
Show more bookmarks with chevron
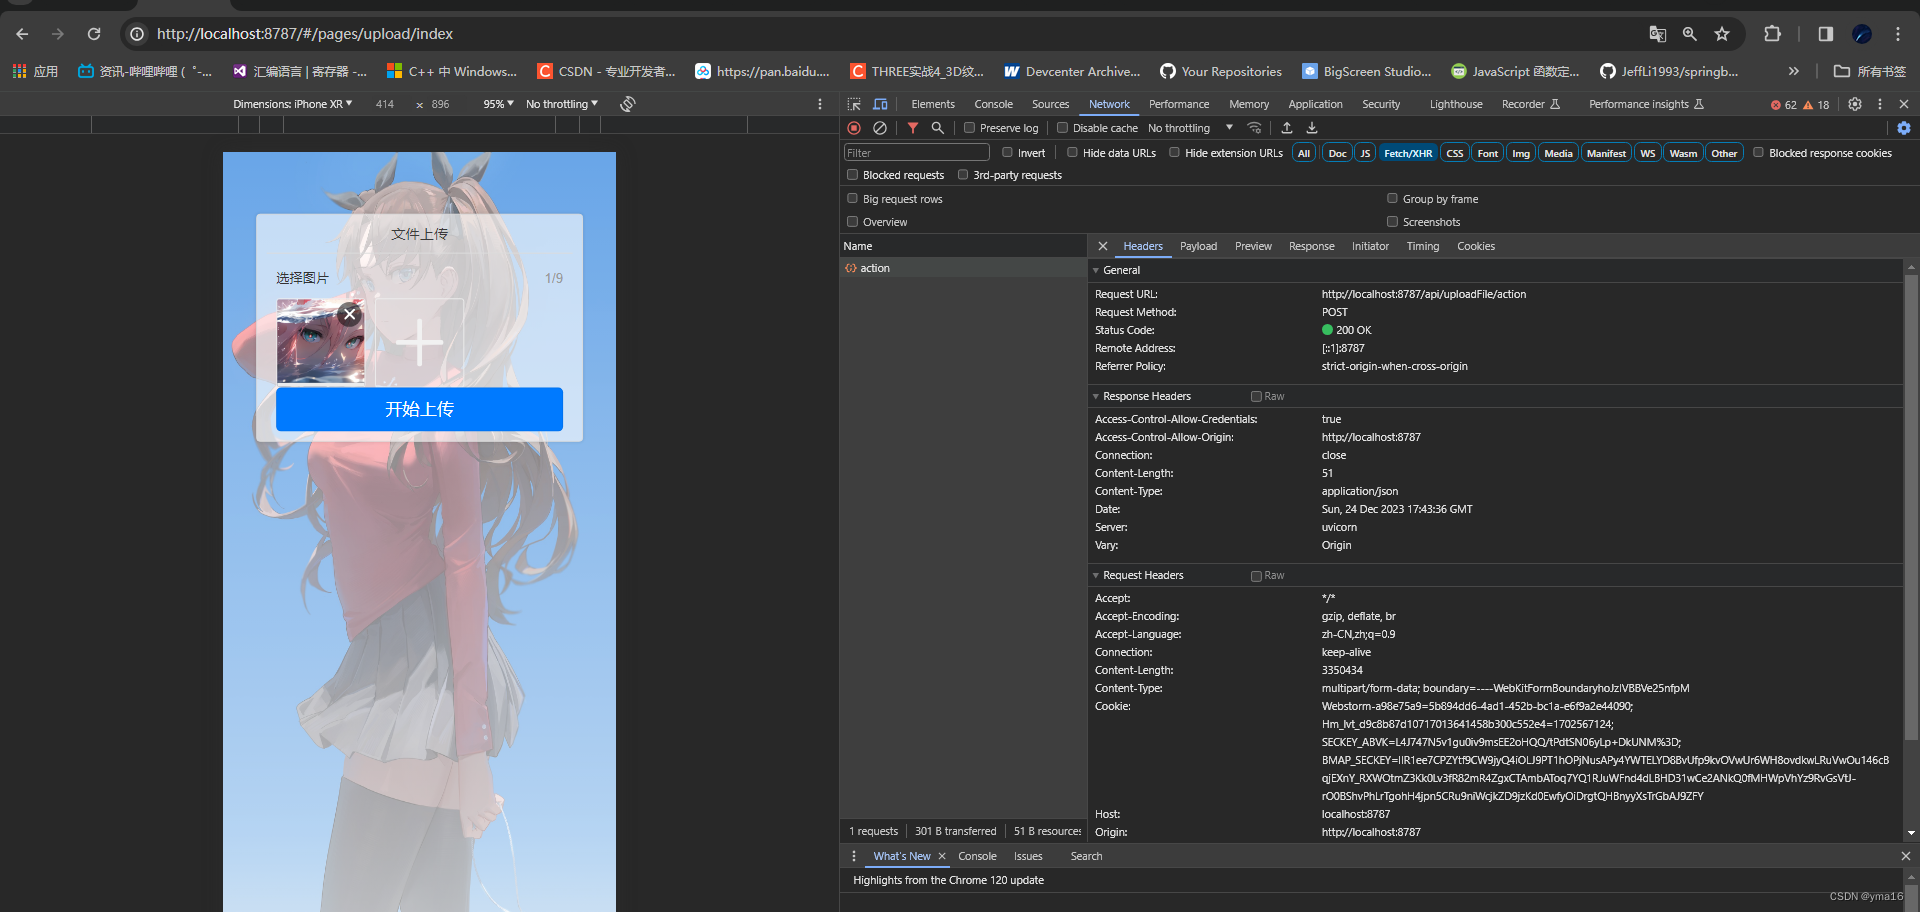click(1794, 71)
